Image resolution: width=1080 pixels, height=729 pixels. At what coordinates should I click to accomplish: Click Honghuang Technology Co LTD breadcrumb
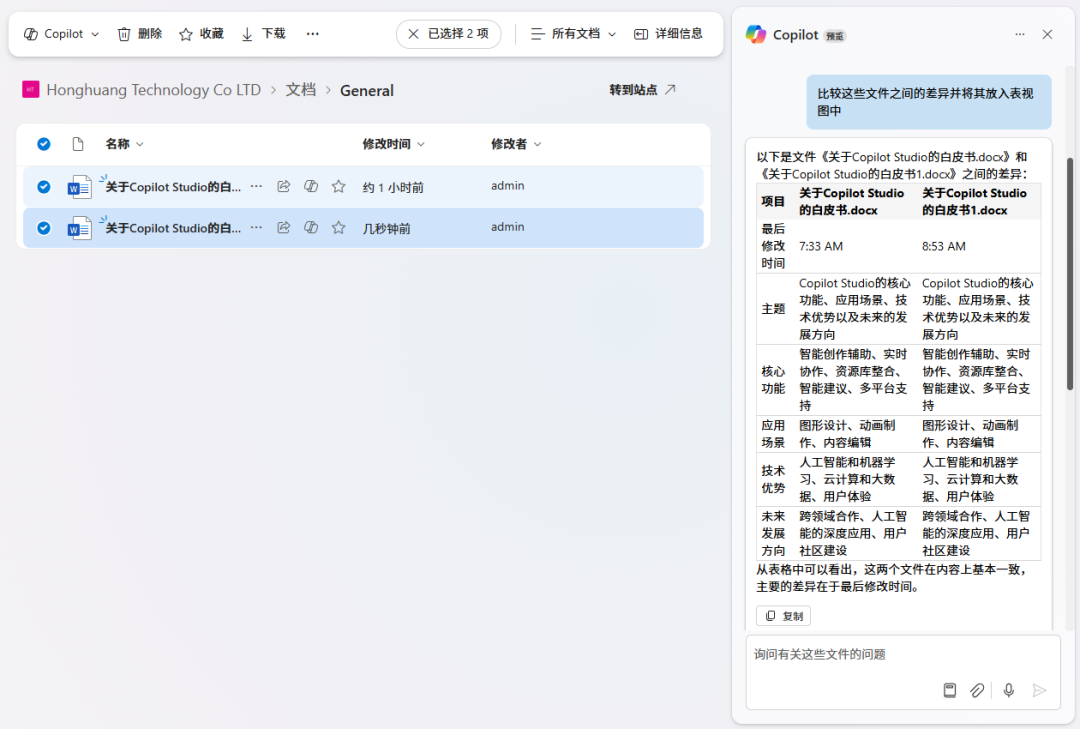154,90
